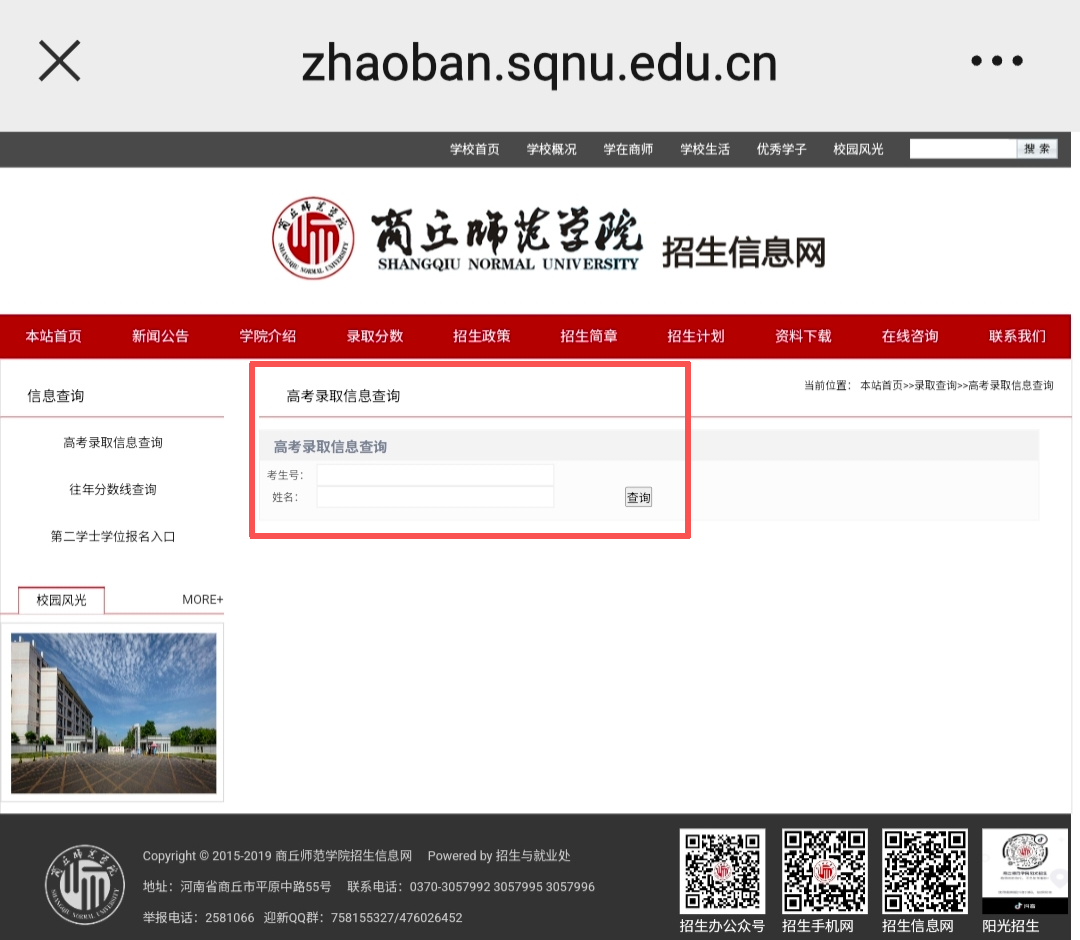This screenshot has width=1080, height=940.
Task: Click the 考生号 input field
Action: coord(435,475)
